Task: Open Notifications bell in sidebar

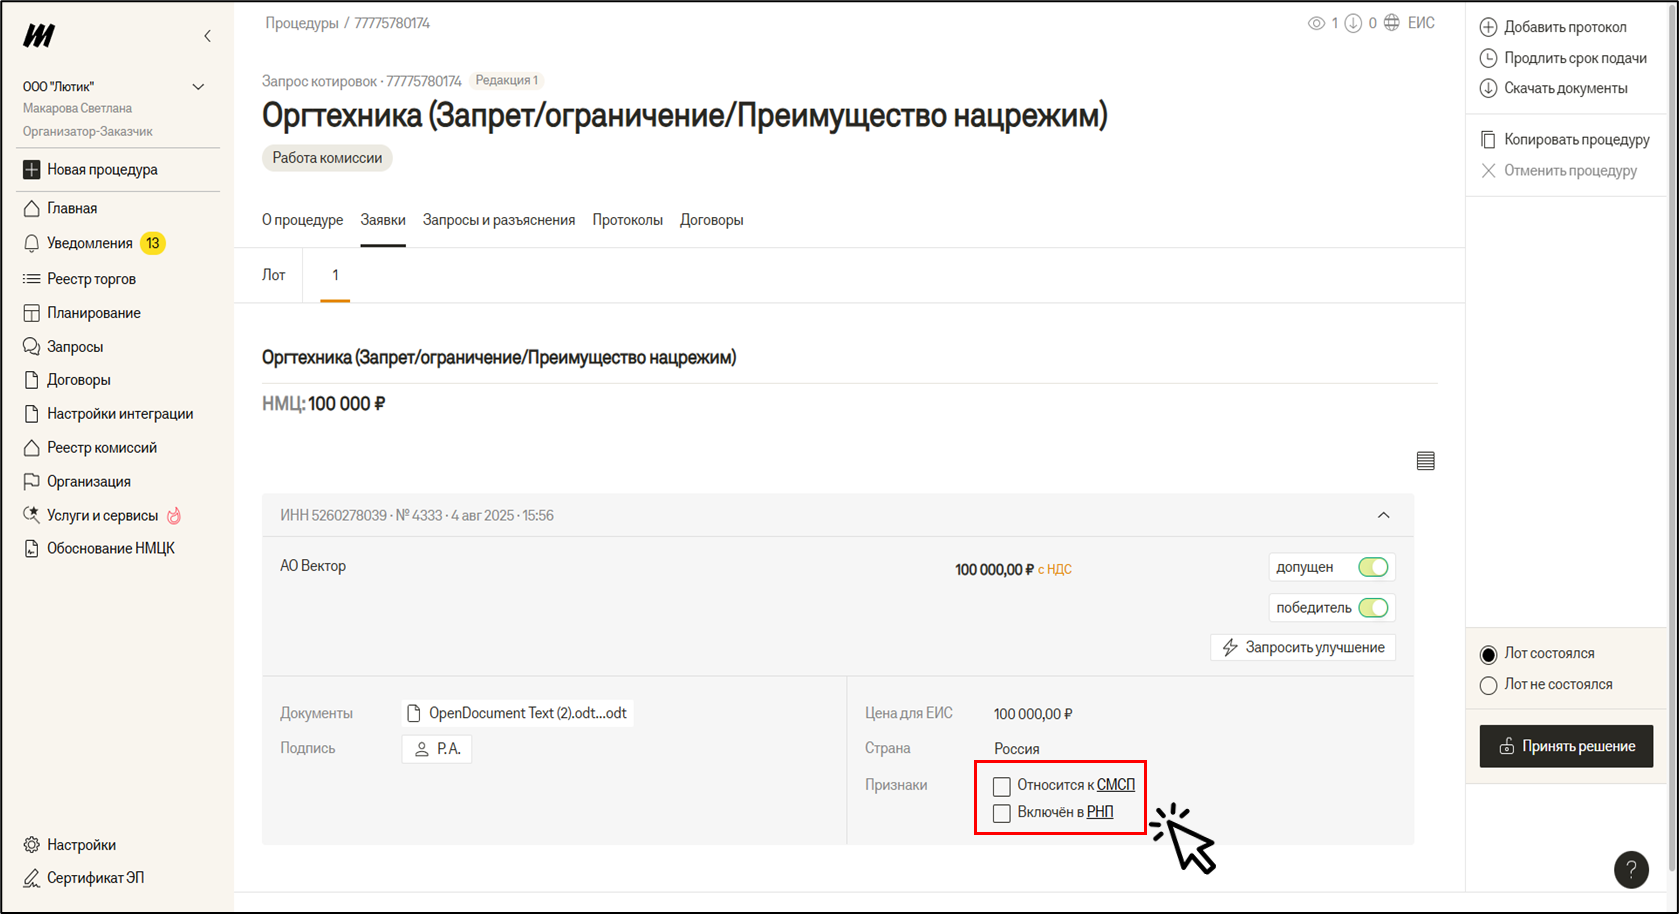Action: [x=32, y=243]
